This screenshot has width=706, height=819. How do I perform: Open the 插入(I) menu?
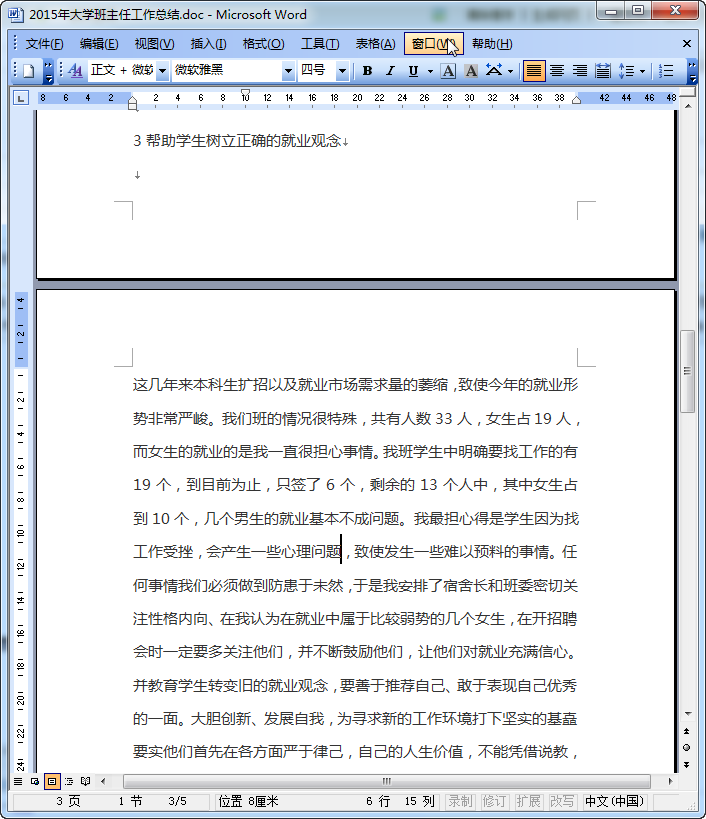pyautogui.click(x=208, y=44)
